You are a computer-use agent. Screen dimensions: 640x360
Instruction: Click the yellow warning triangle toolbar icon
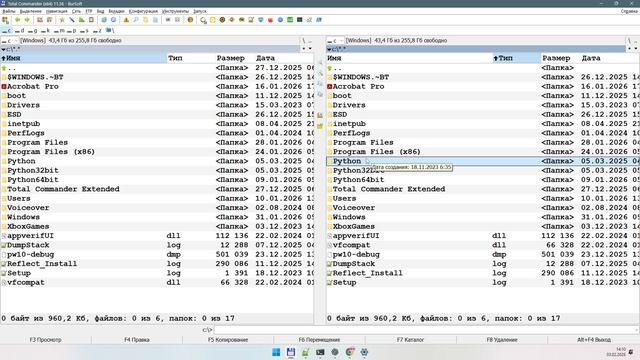126,20
